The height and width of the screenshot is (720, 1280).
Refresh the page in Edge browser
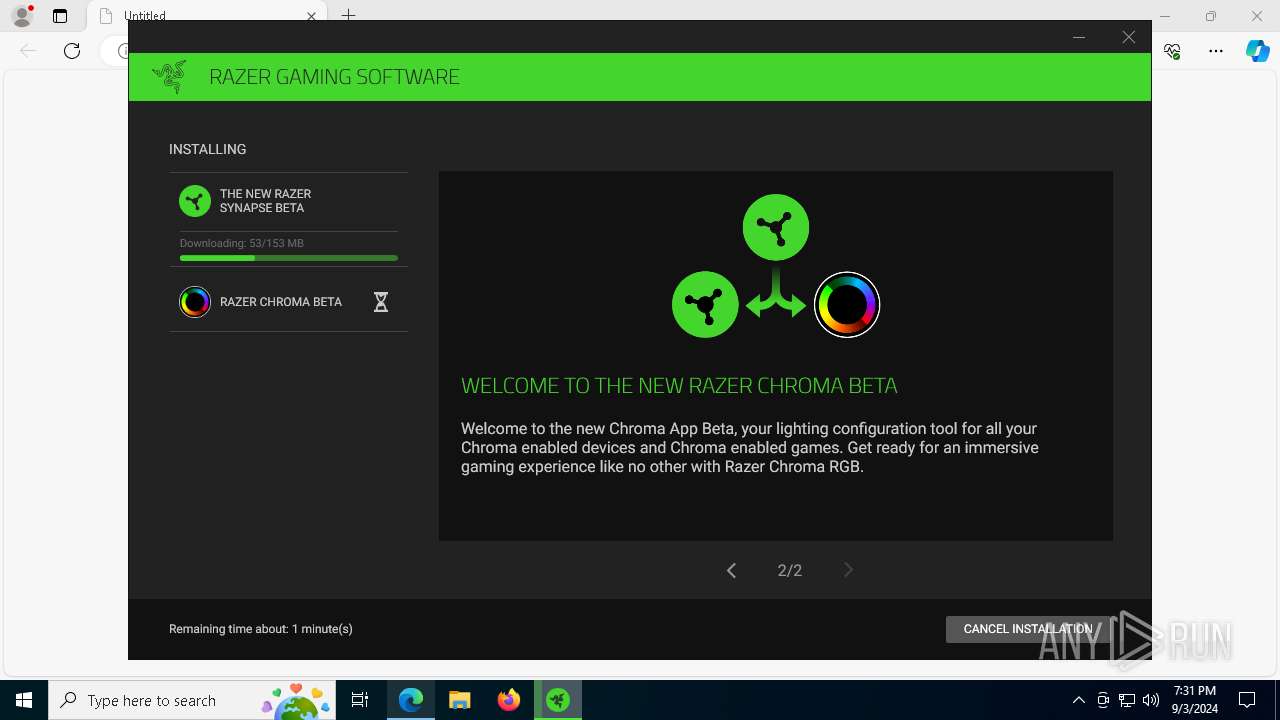72,51
